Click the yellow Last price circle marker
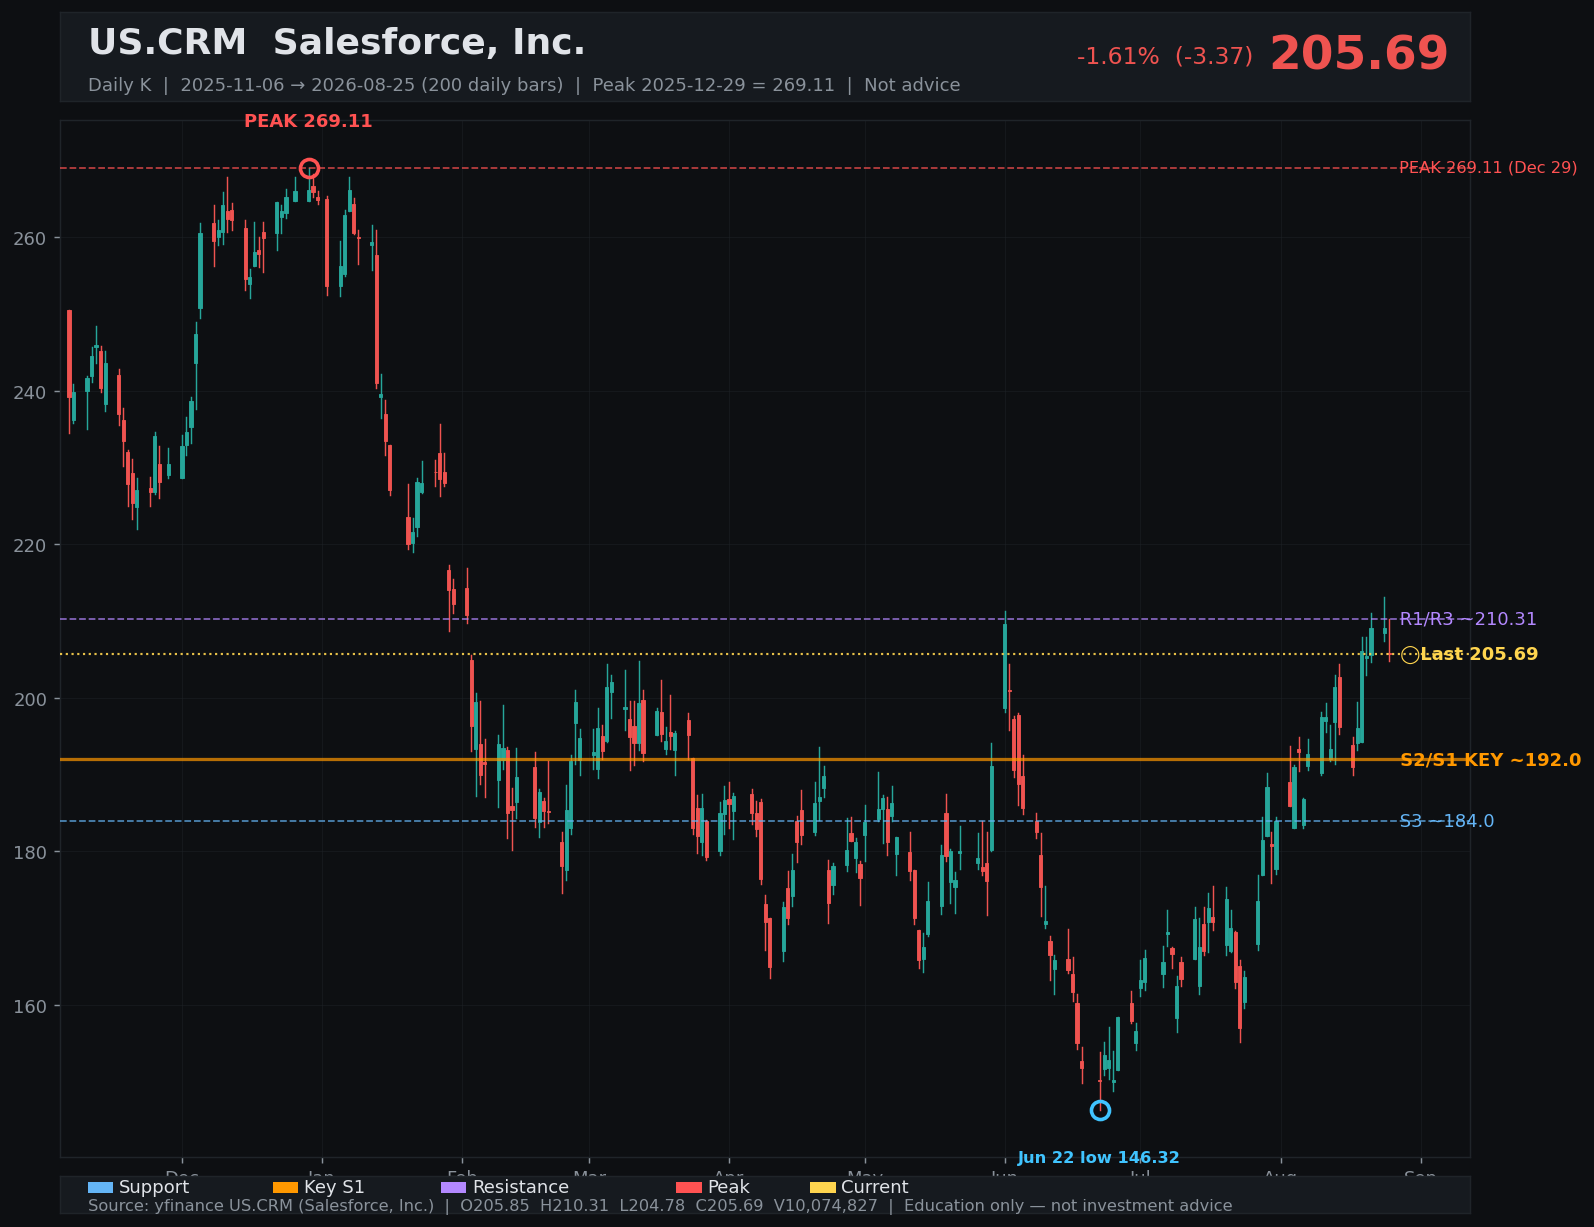 tap(1410, 655)
